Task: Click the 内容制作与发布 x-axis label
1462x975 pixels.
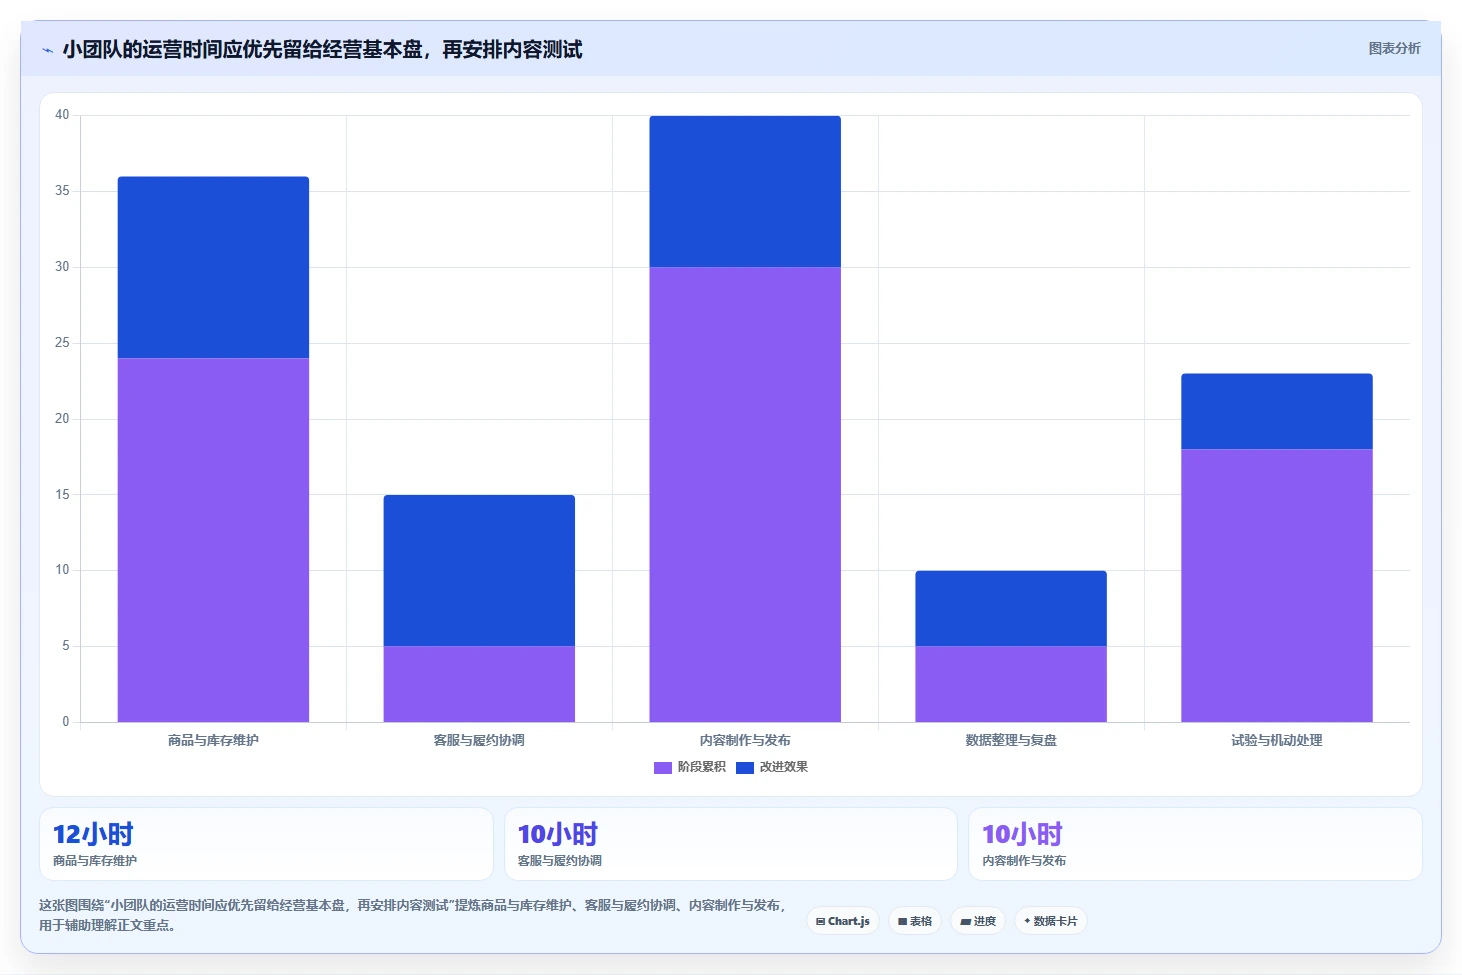Action: [745, 740]
